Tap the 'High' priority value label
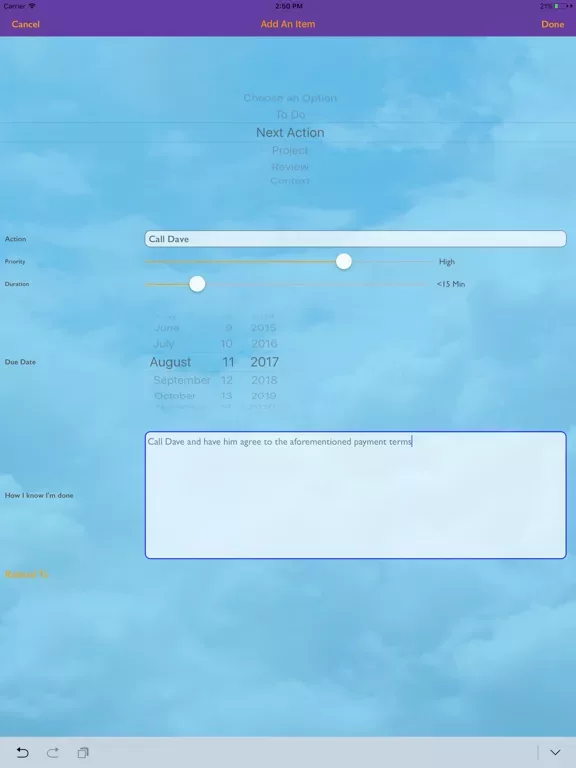The image size is (576, 768). pos(447,262)
